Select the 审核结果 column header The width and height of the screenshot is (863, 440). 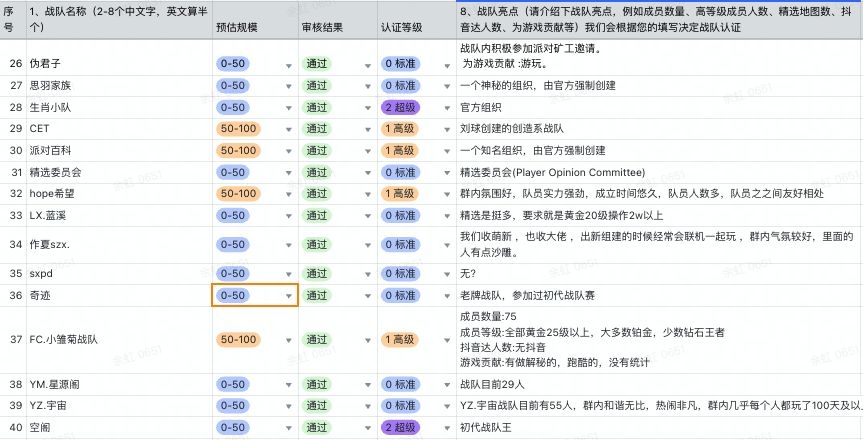338,20
